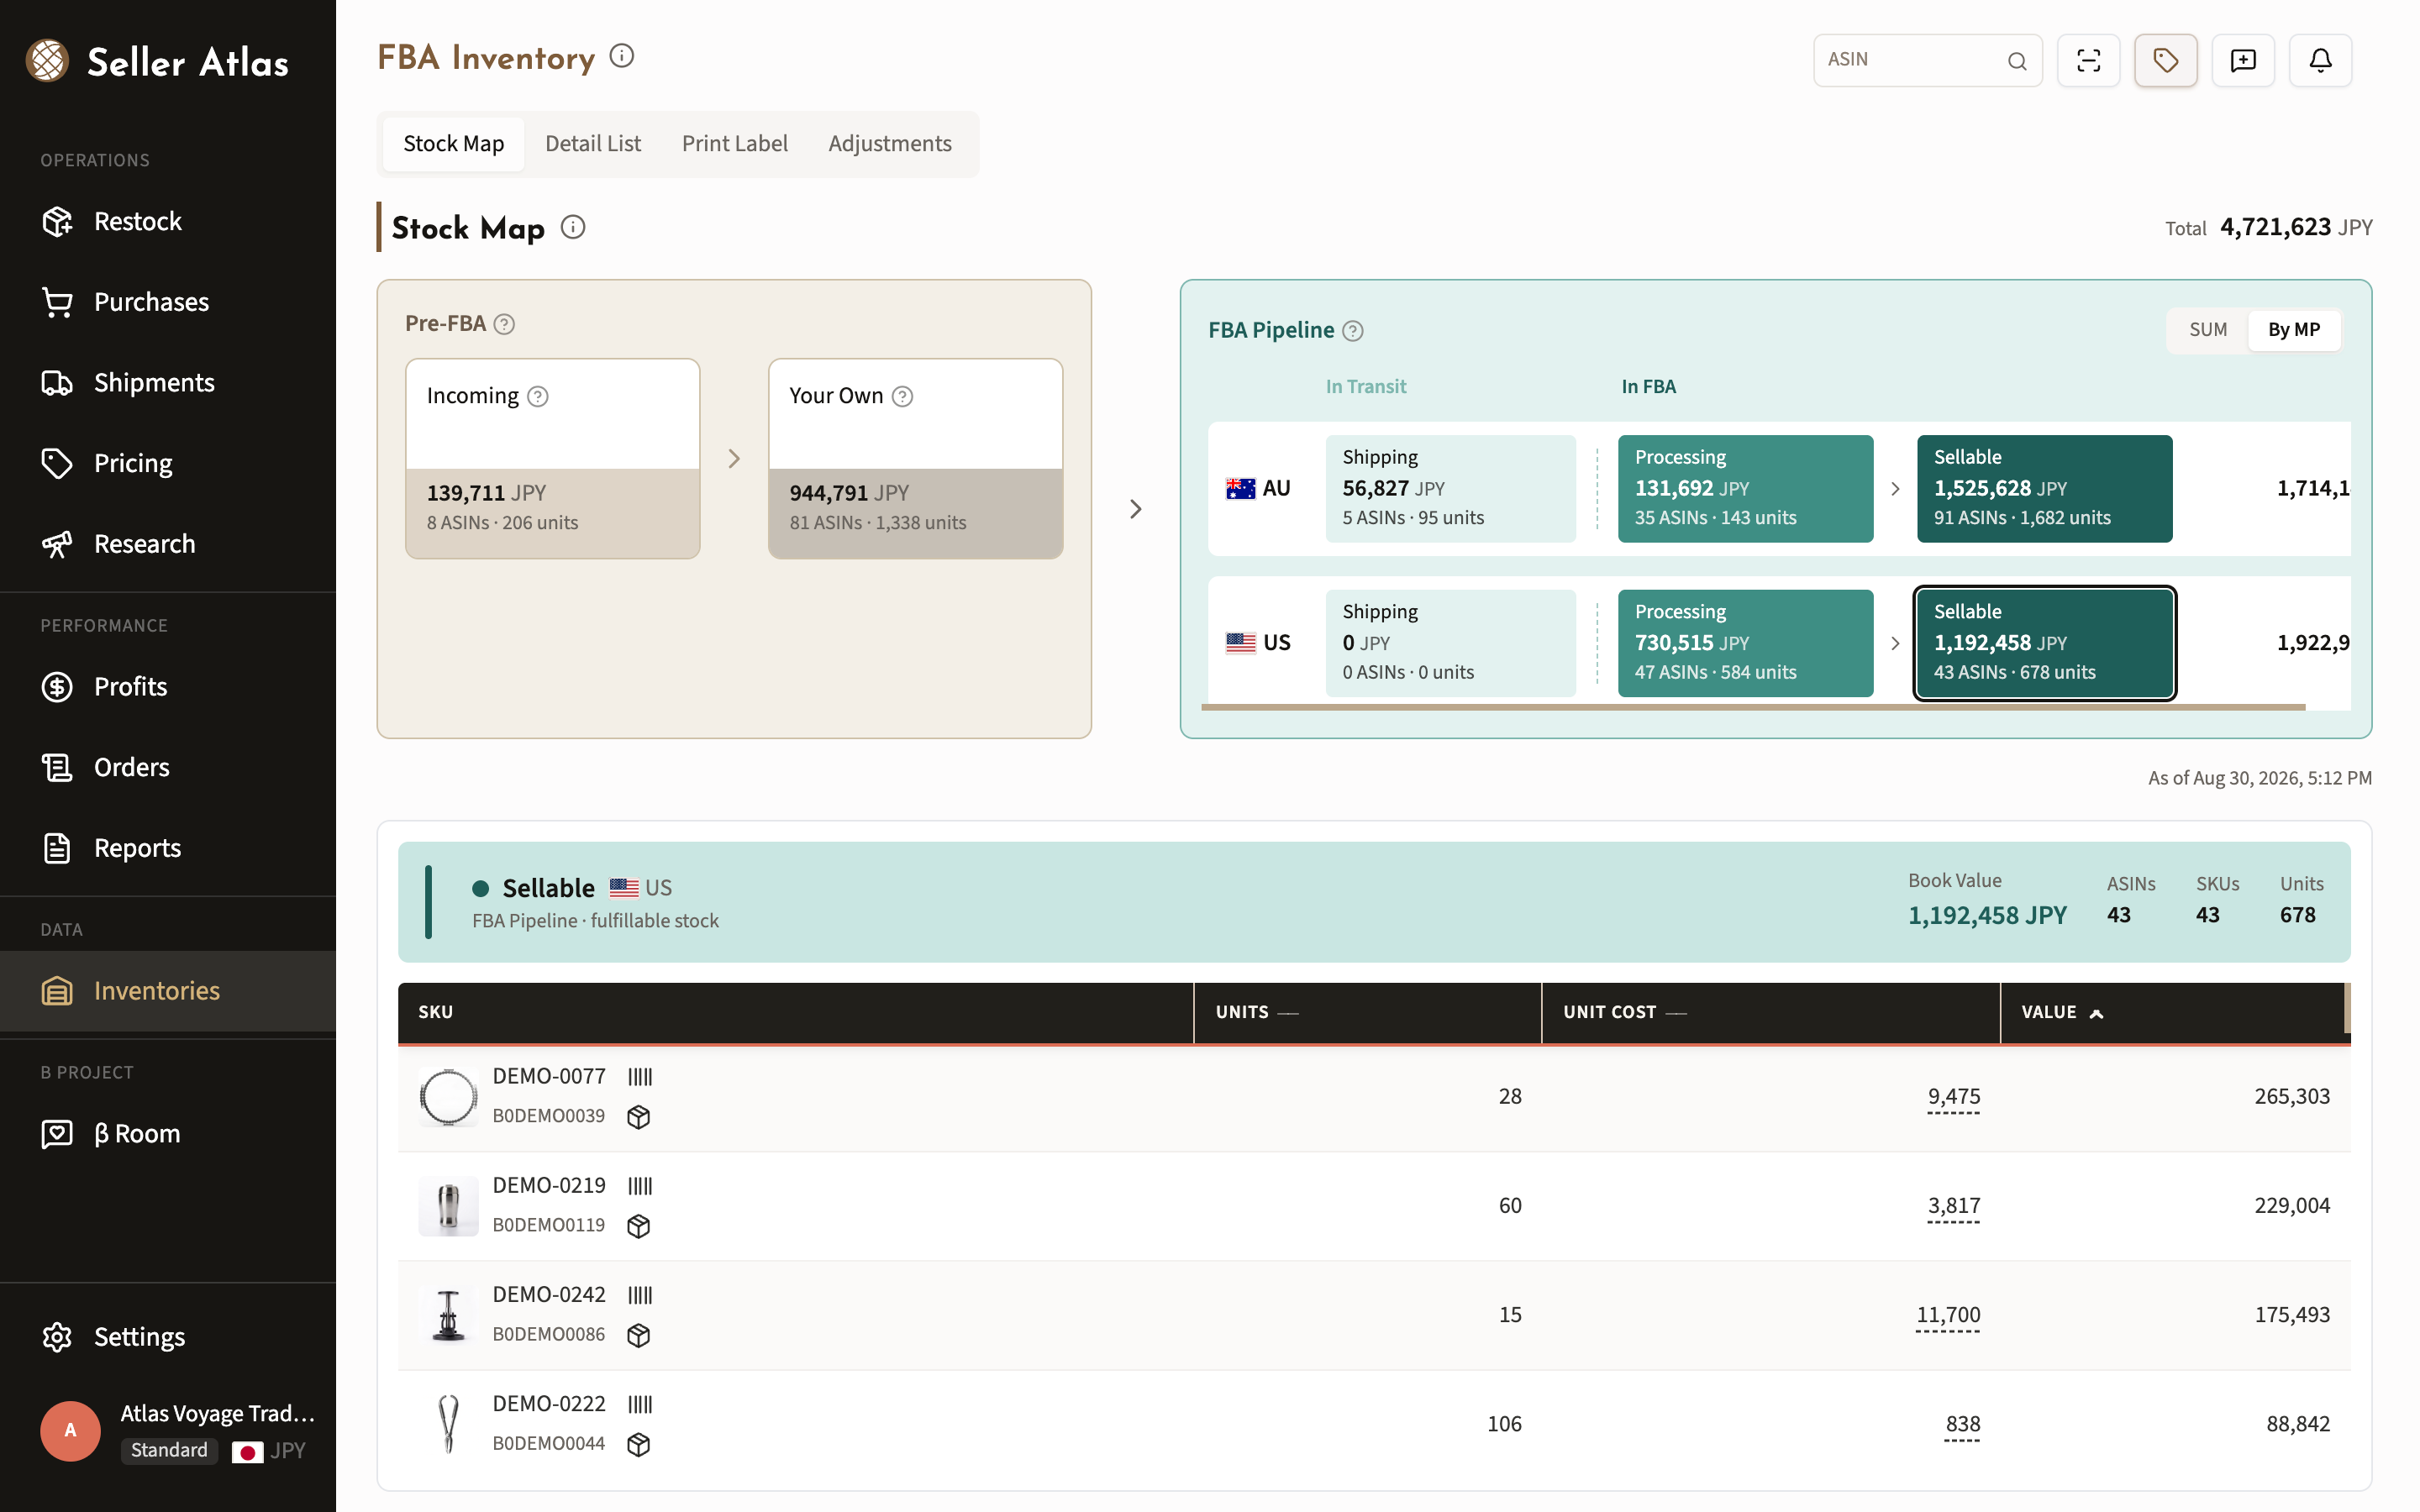Sort table by Value column header
Image resolution: width=2420 pixels, height=1512 pixels.
(x=2062, y=1012)
